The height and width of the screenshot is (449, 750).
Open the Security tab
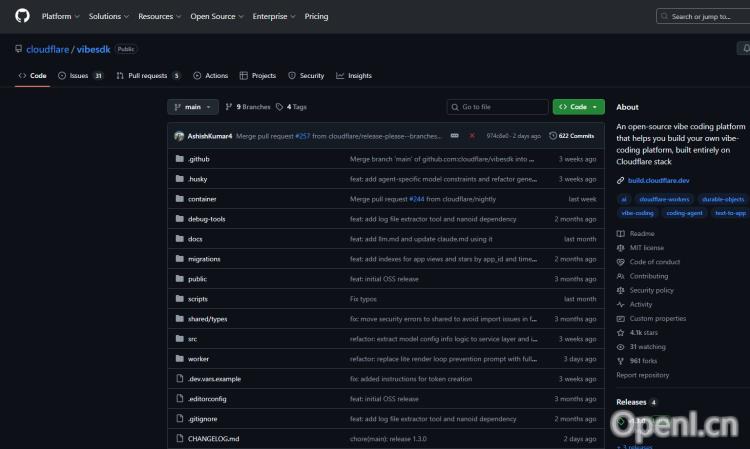[x=306, y=76]
